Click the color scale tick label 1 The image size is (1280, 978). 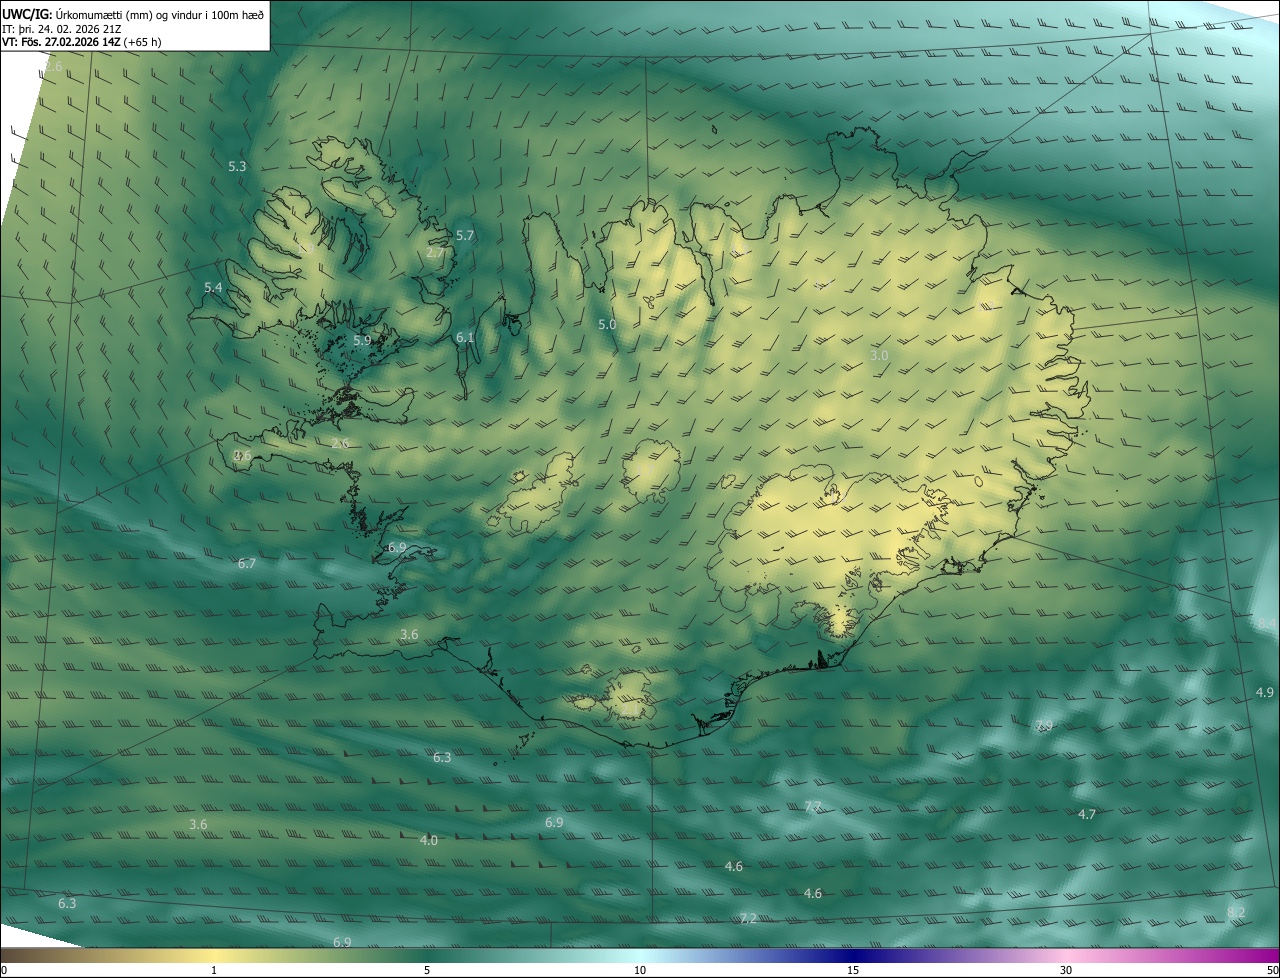click(x=214, y=970)
